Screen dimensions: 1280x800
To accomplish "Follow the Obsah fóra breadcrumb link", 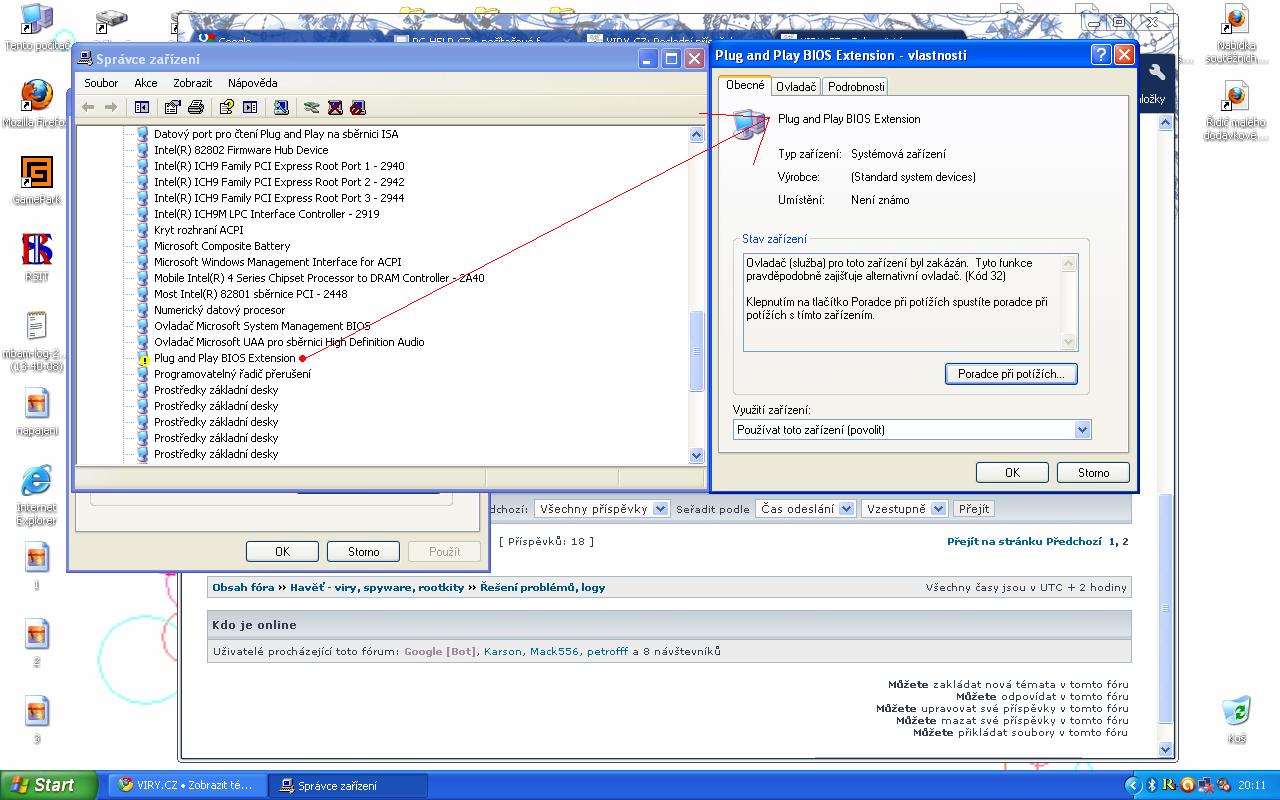I will (x=243, y=588).
